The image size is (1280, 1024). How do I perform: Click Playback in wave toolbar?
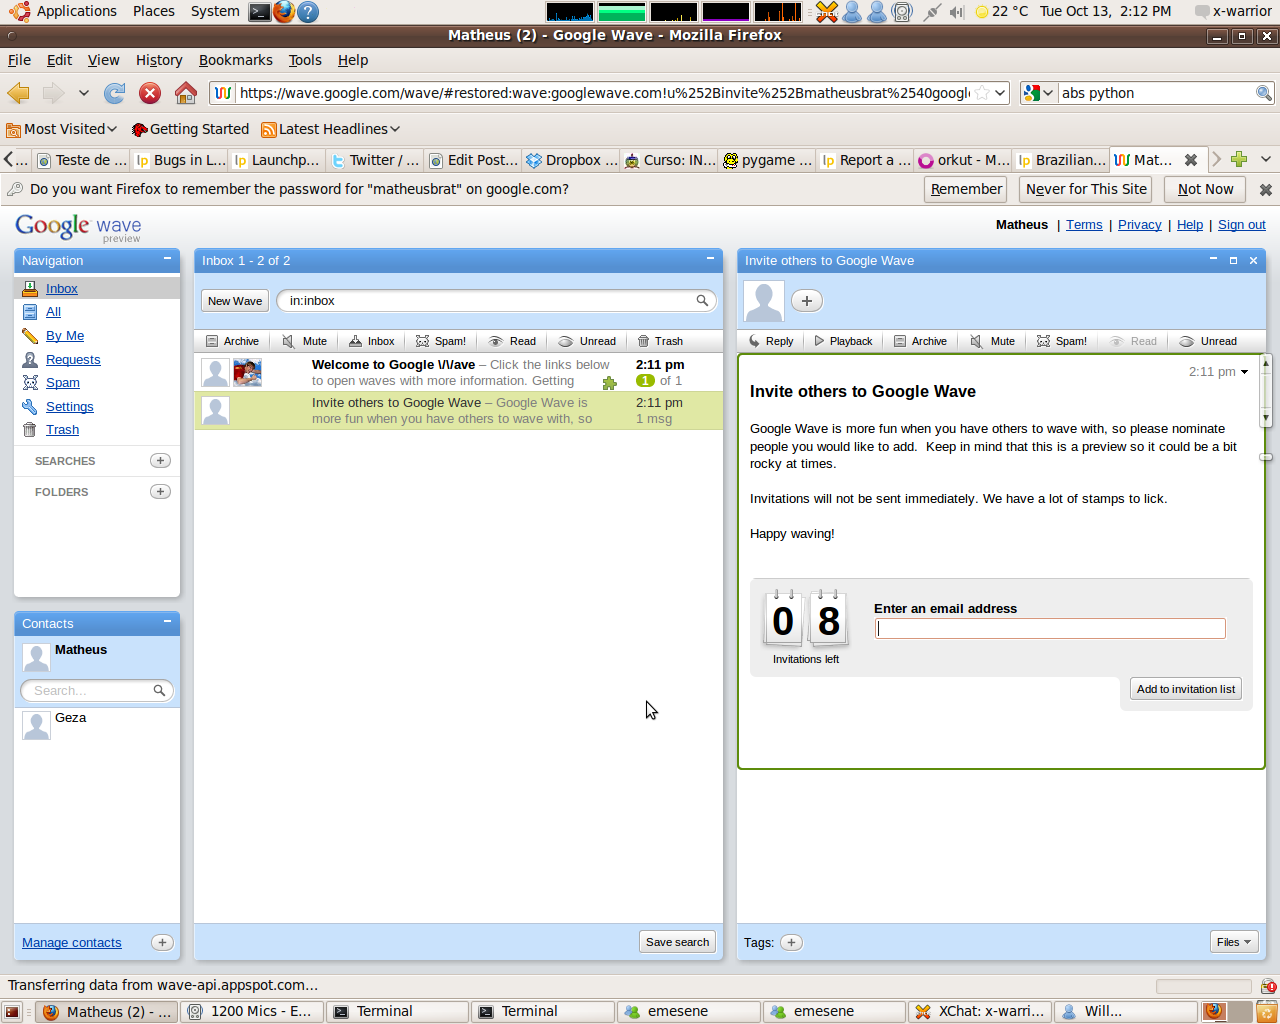coord(843,341)
